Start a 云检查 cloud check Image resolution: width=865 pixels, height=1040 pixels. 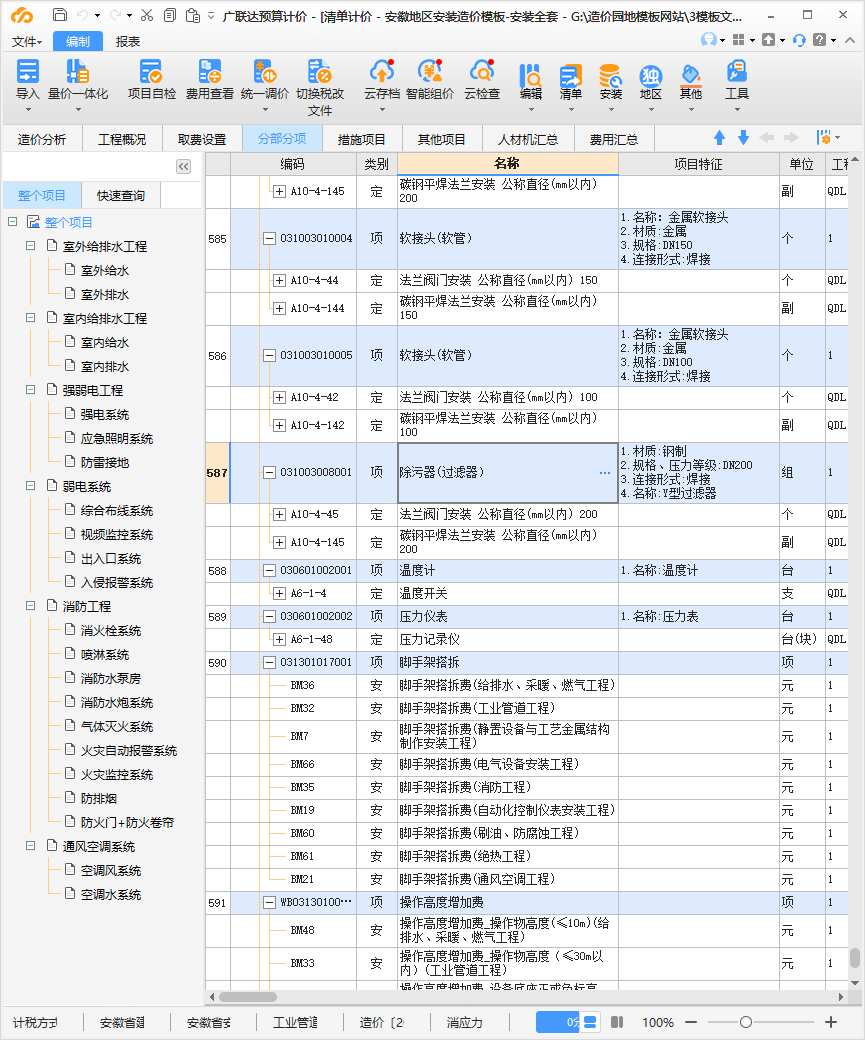coord(483,80)
